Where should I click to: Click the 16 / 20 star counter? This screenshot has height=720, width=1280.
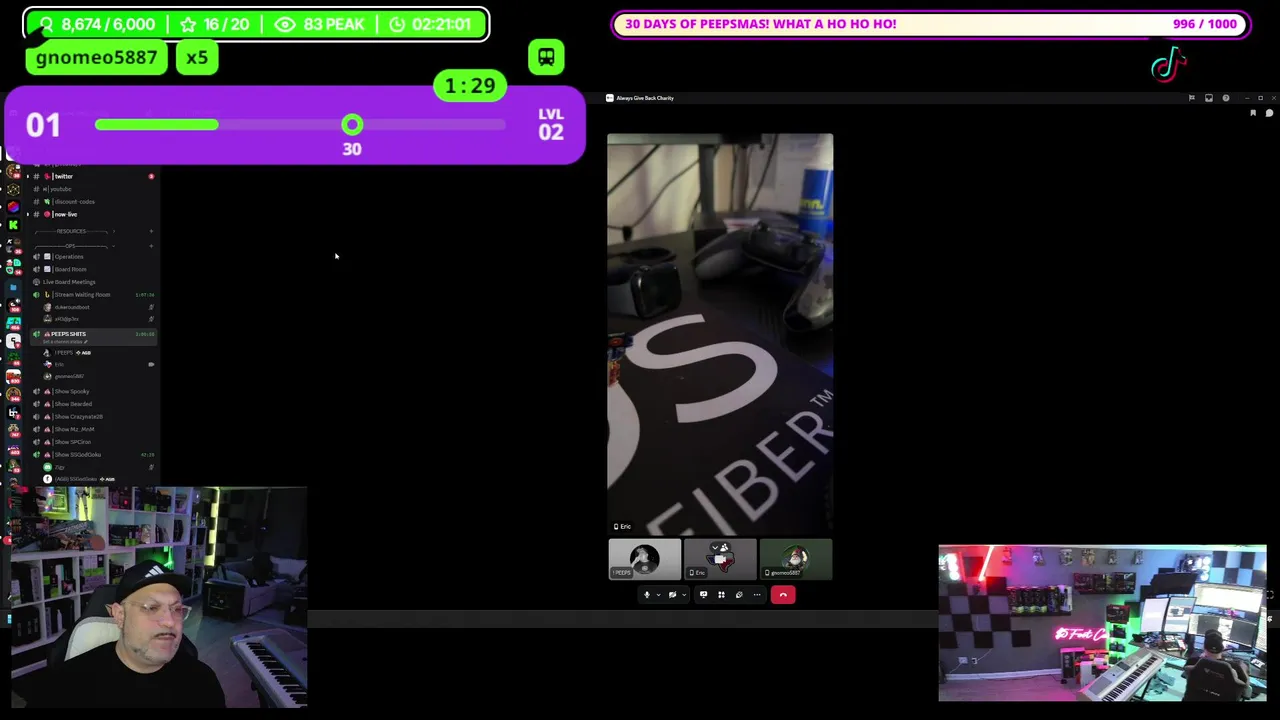tap(215, 24)
